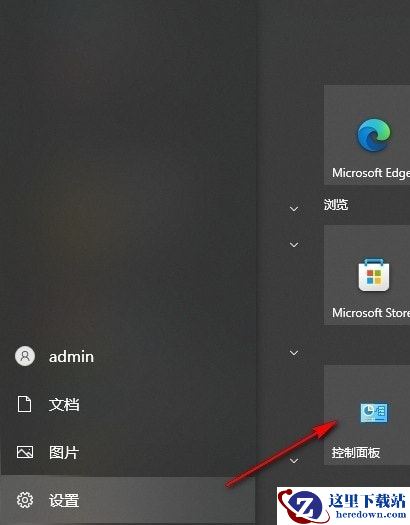The width and height of the screenshot is (410, 525).
Task: Click the 文档 document page icon
Action: 24,404
